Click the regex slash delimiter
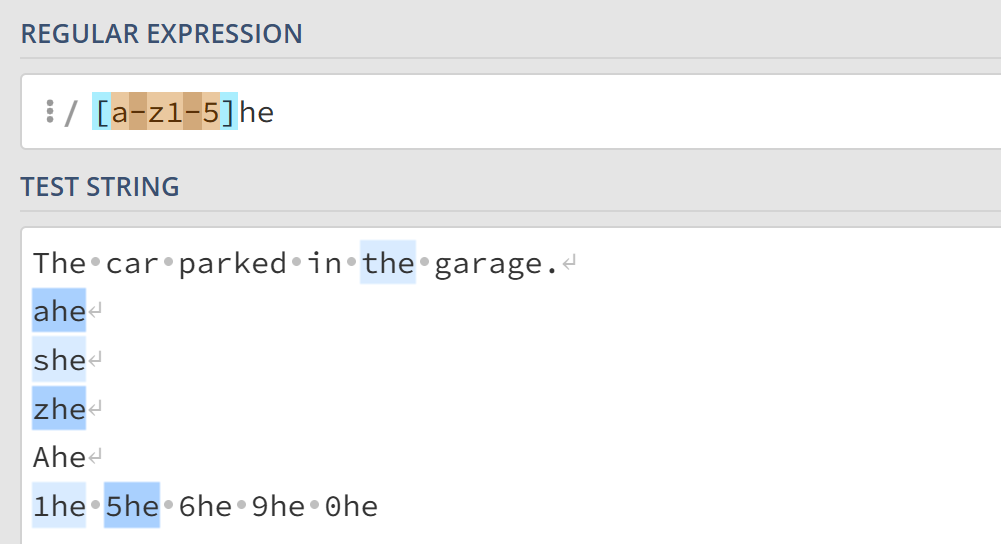Image resolution: width=1001 pixels, height=544 pixels. pyautogui.click(x=70, y=113)
